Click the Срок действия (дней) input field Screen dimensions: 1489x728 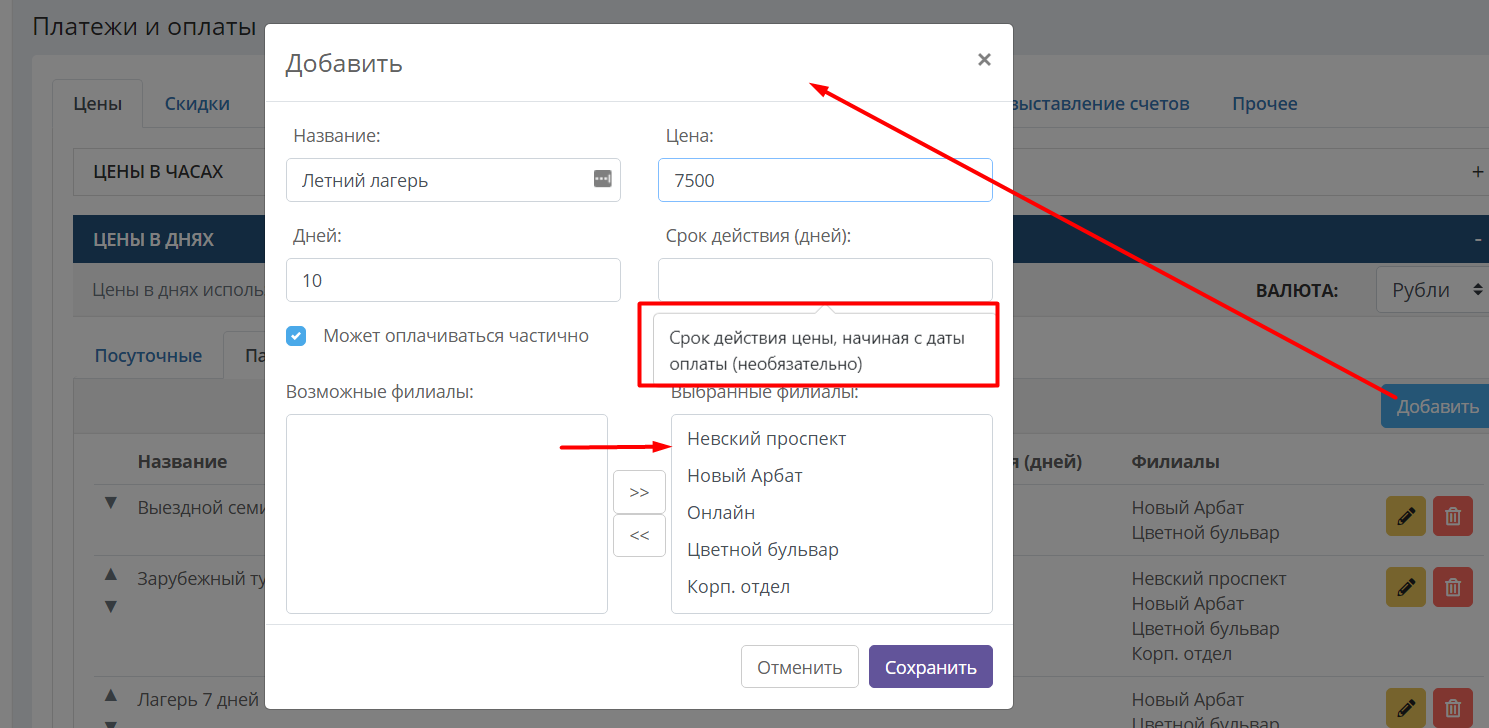[825, 280]
